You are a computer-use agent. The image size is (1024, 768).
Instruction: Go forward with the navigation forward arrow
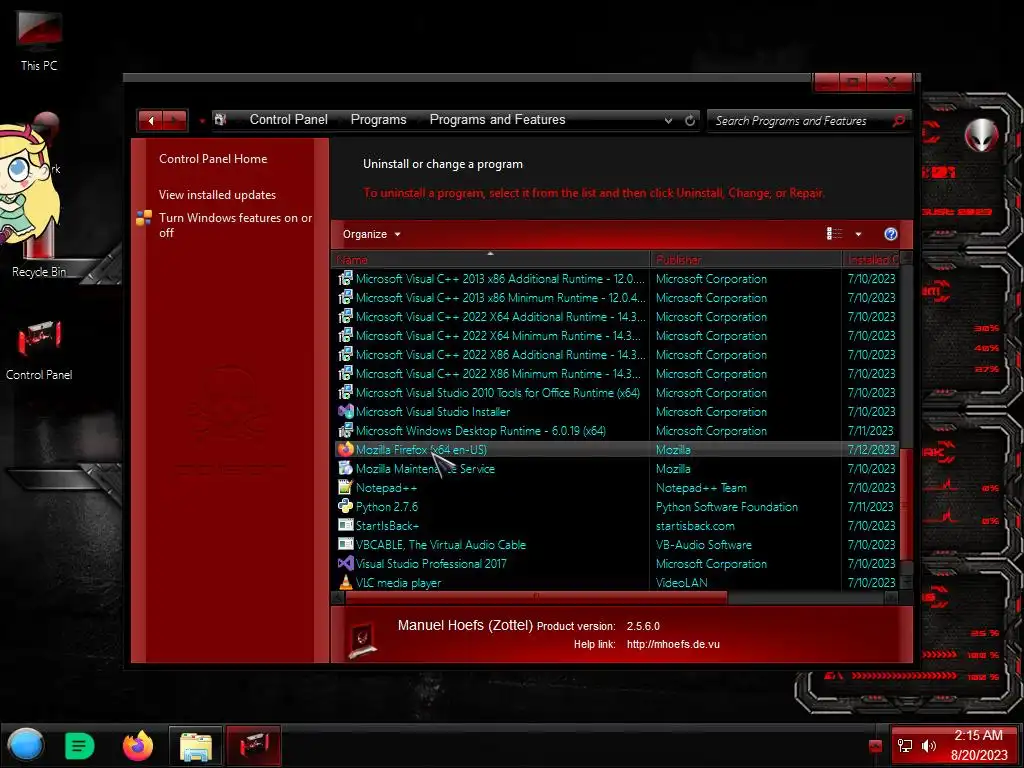[x=174, y=120]
